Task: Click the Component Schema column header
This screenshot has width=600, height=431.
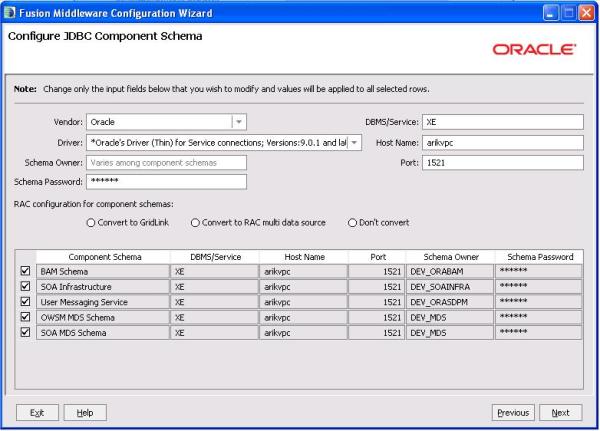Action: 105,257
